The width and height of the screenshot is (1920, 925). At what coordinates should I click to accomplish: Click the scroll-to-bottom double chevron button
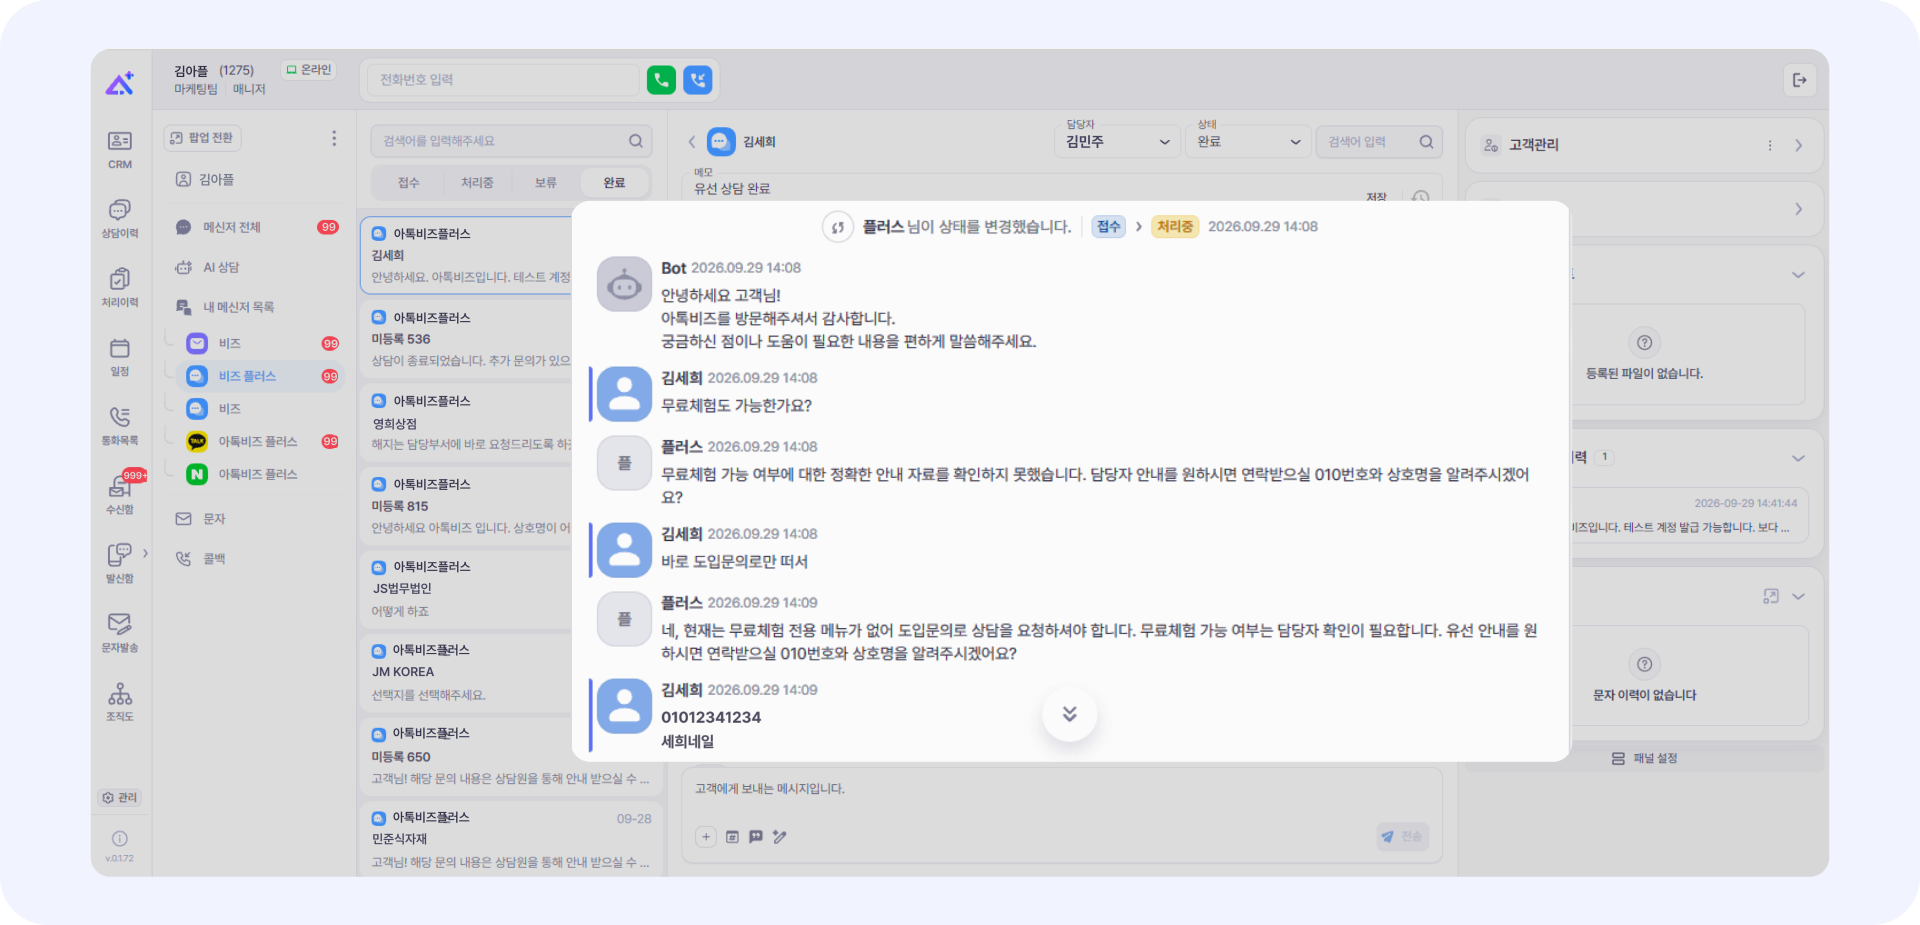[x=1069, y=714]
